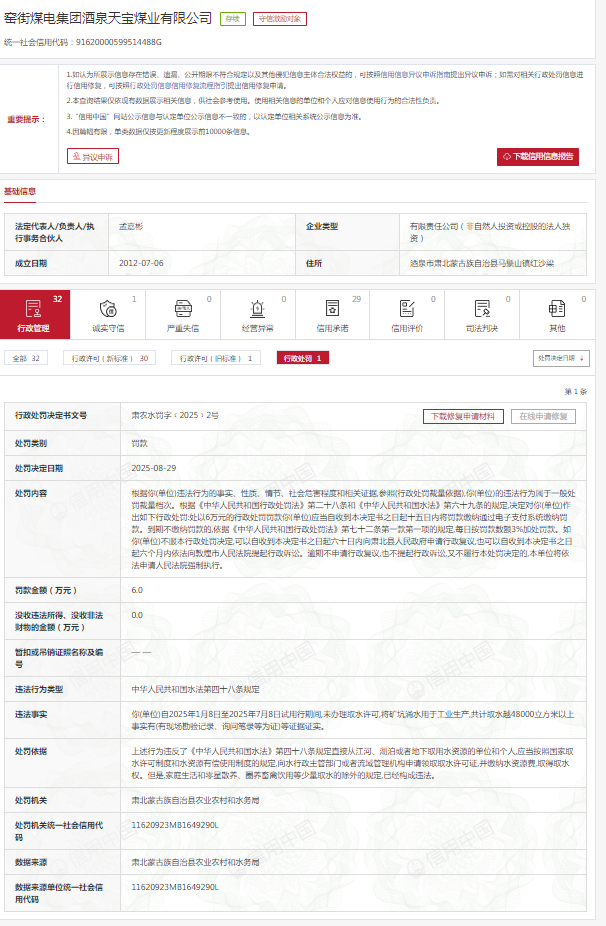Select the 经营异常 alarm icon
Screen dimensions: 606x926
pyautogui.click(x=257, y=309)
